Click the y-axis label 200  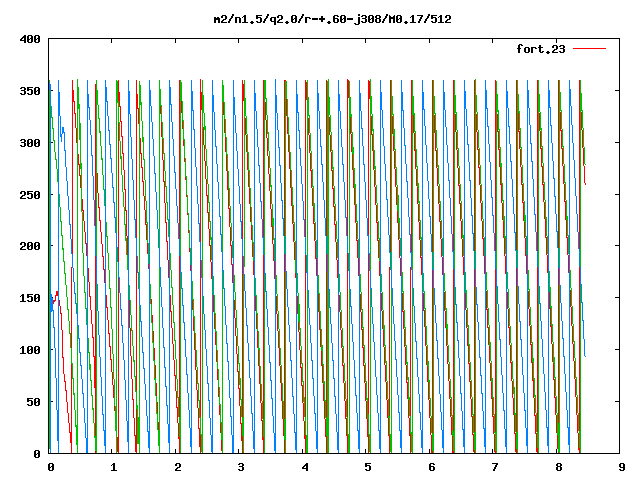pos(30,246)
